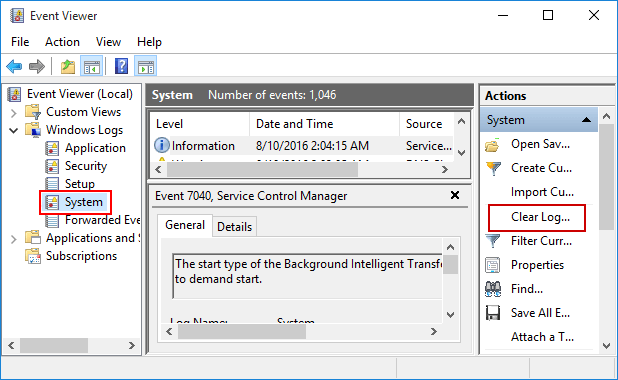Expand the Custom Views tree node
Screen dimensions: 618x380
pyautogui.click(x=14, y=113)
